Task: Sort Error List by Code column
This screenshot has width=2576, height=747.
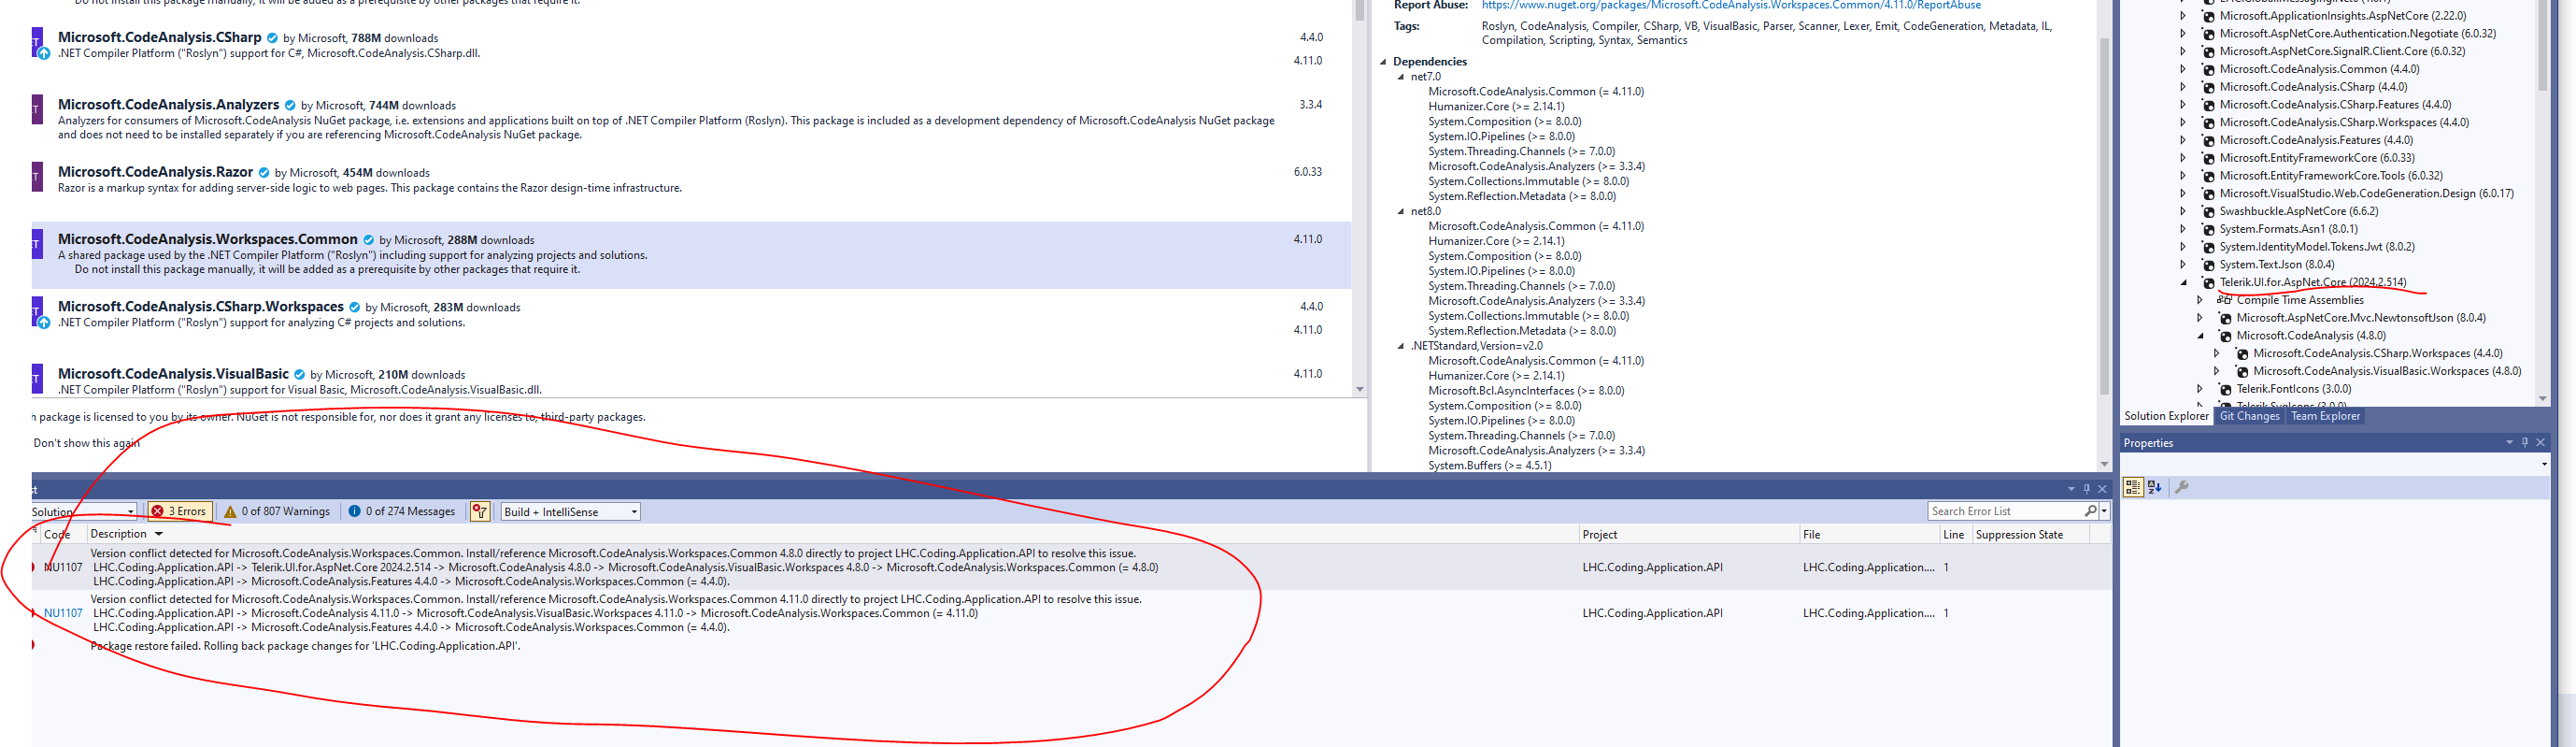Action: (57, 535)
